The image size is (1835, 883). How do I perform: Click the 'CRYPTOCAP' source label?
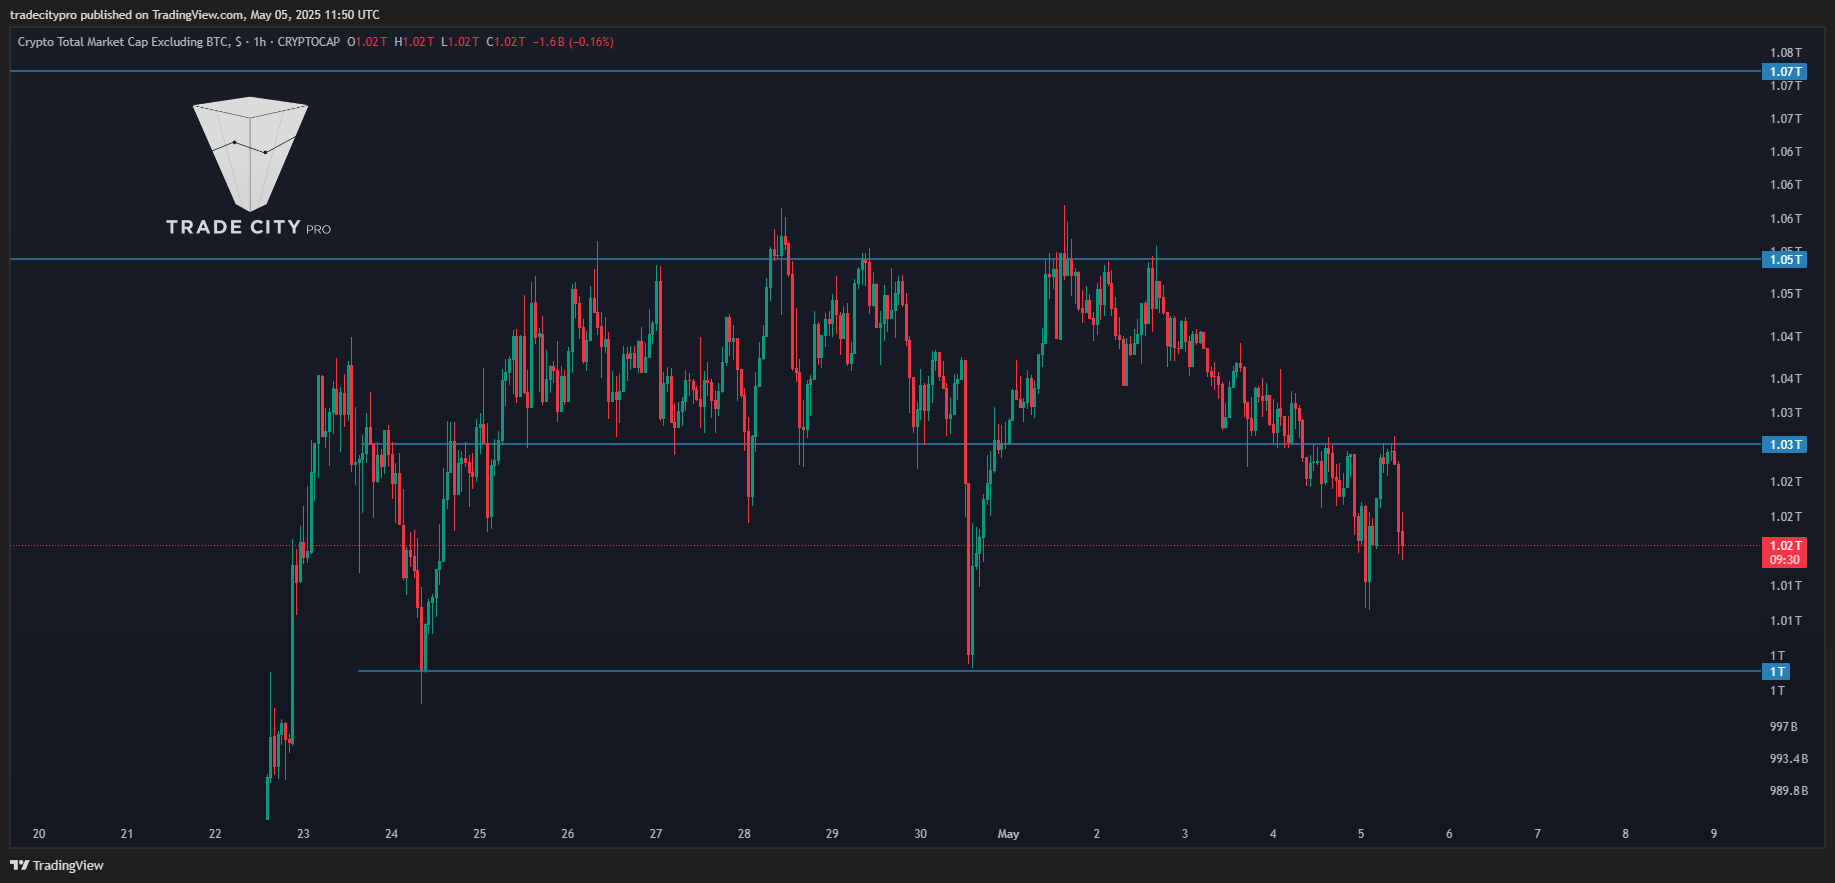click(x=309, y=42)
